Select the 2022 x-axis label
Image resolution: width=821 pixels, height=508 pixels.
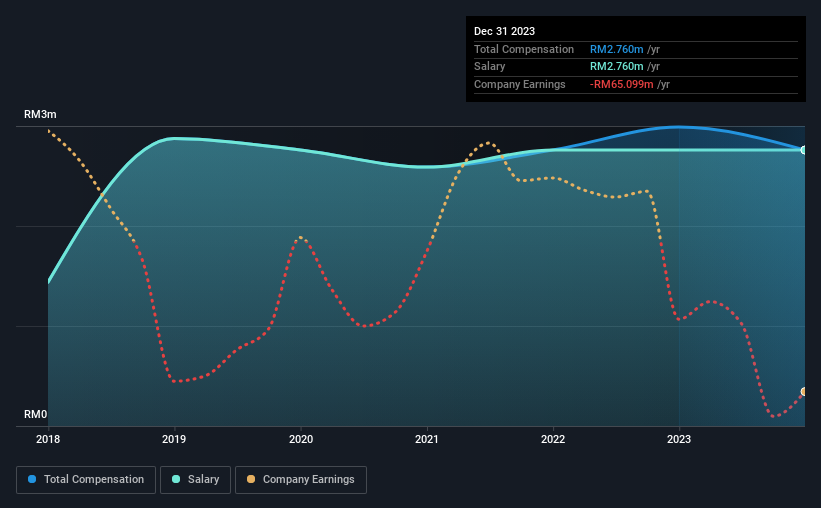click(553, 439)
